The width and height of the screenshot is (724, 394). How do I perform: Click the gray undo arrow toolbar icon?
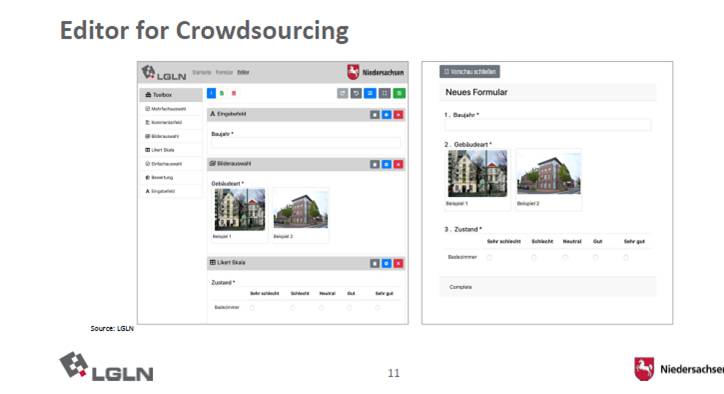point(356,93)
